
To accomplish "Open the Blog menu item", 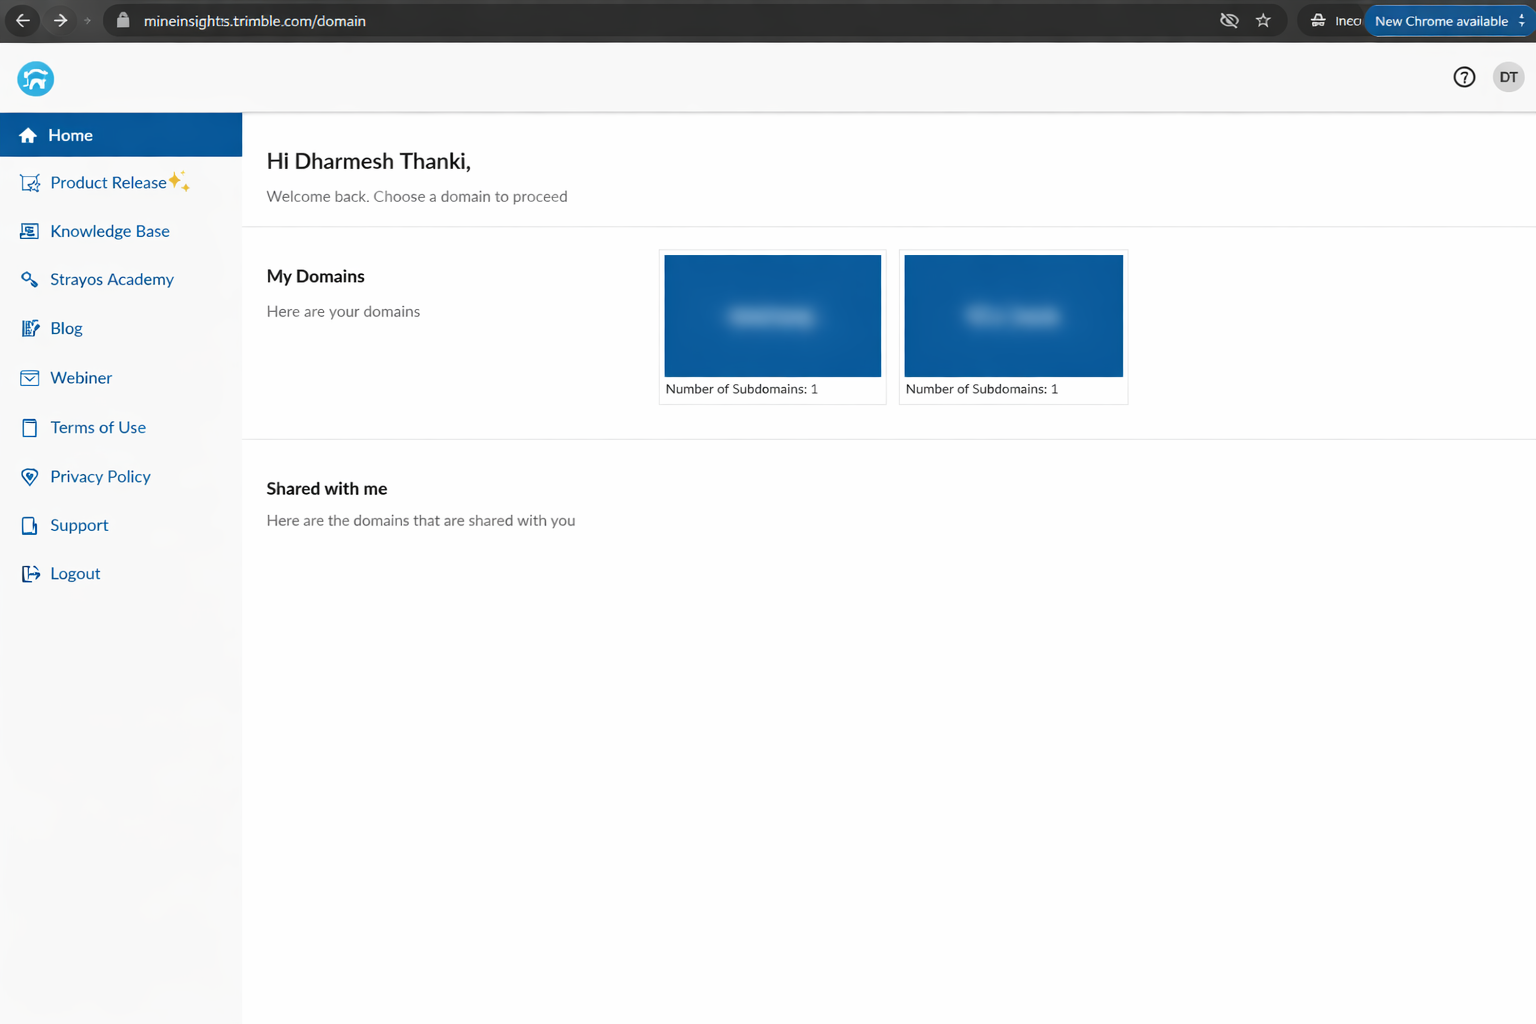I will click(x=66, y=328).
